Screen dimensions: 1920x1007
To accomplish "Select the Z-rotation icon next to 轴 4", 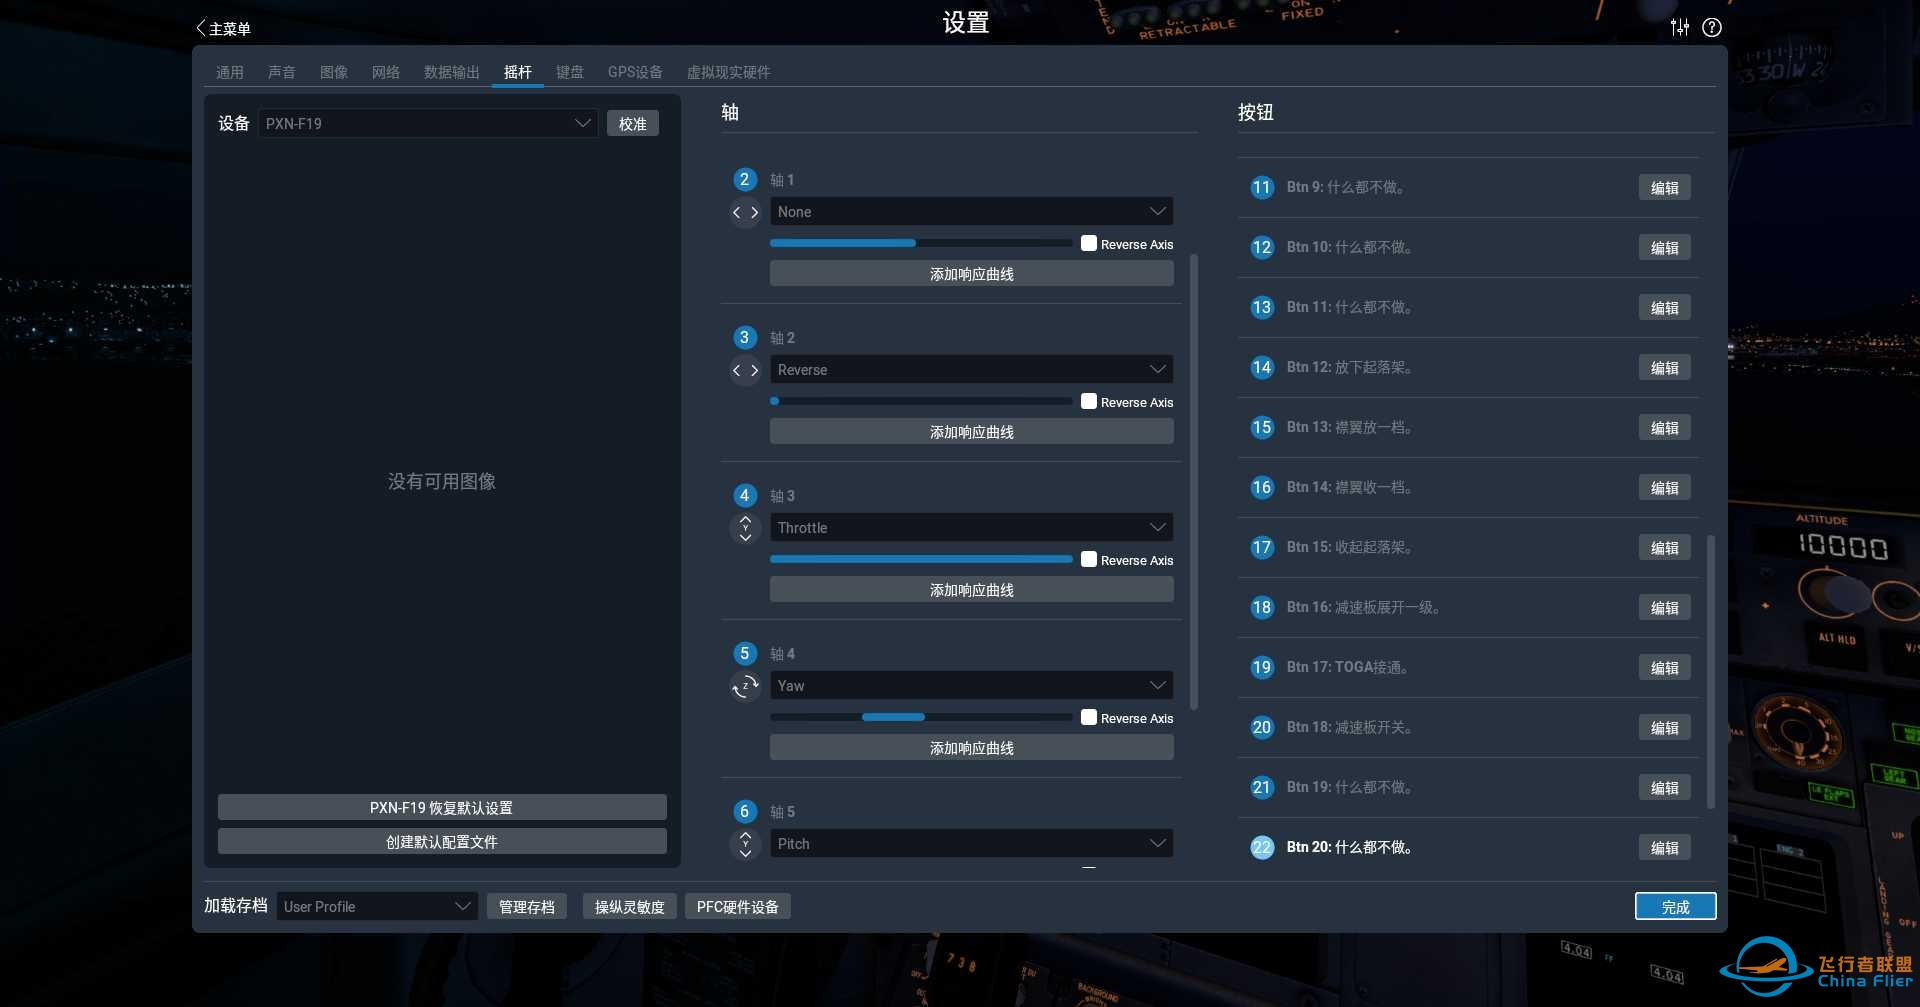I will 745,686.
